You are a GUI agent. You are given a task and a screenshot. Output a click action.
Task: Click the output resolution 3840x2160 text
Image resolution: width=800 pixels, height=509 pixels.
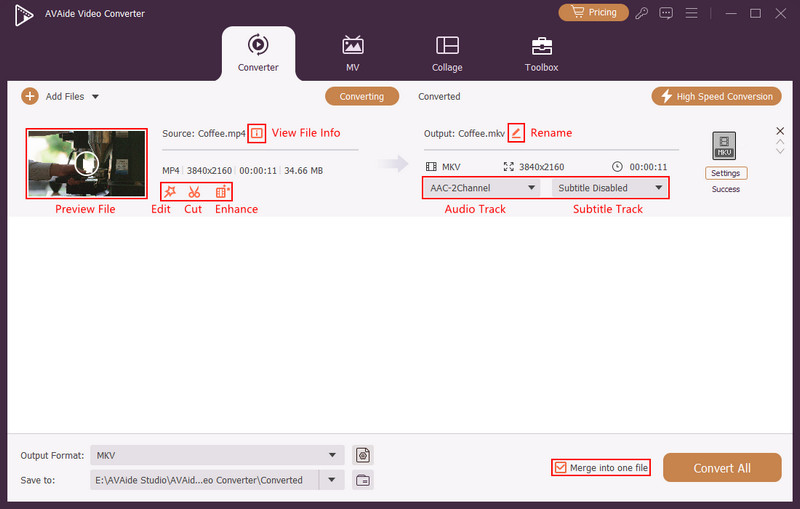coord(541,167)
